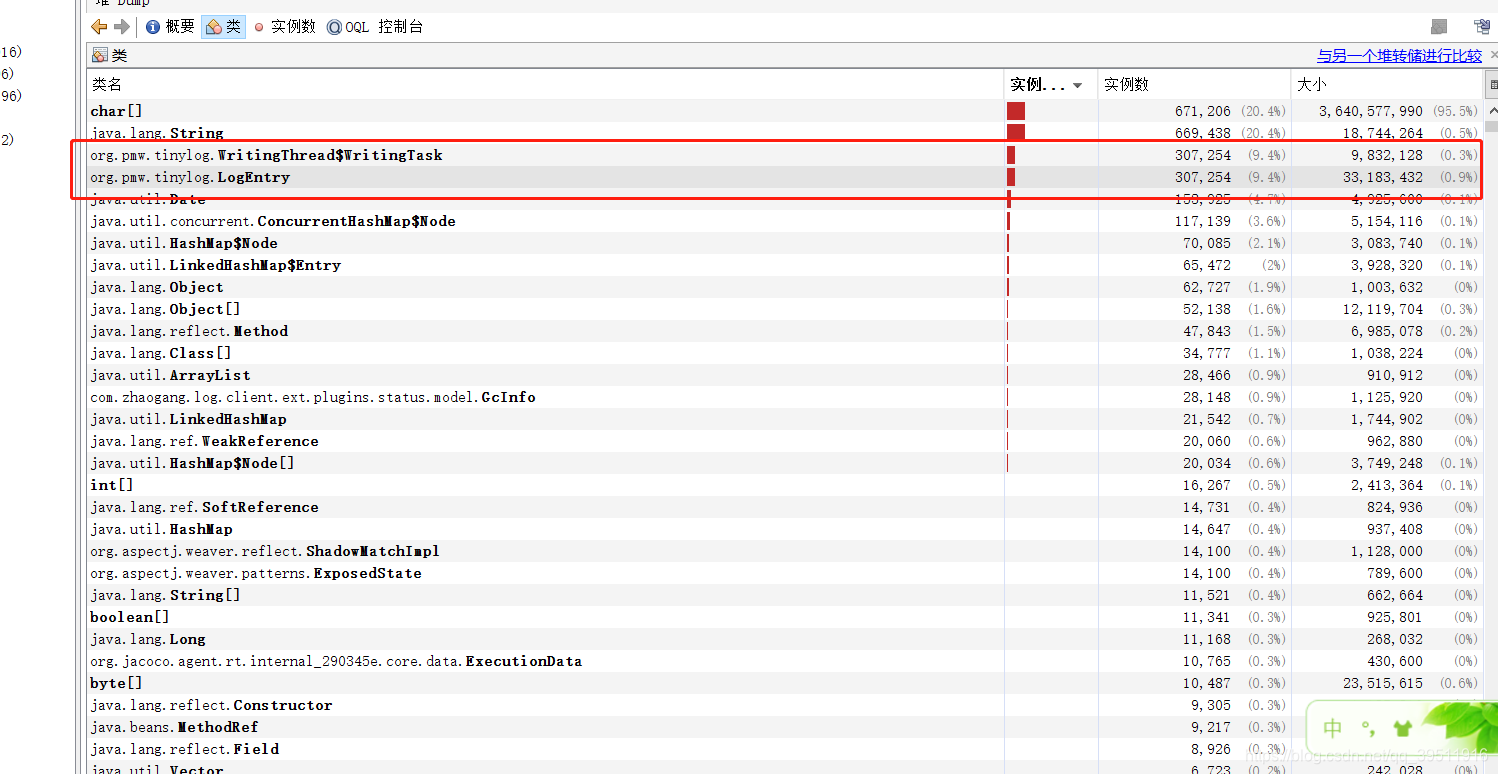
Task: Open the column chooser icon beside 大小 header
Action: click(x=1492, y=85)
